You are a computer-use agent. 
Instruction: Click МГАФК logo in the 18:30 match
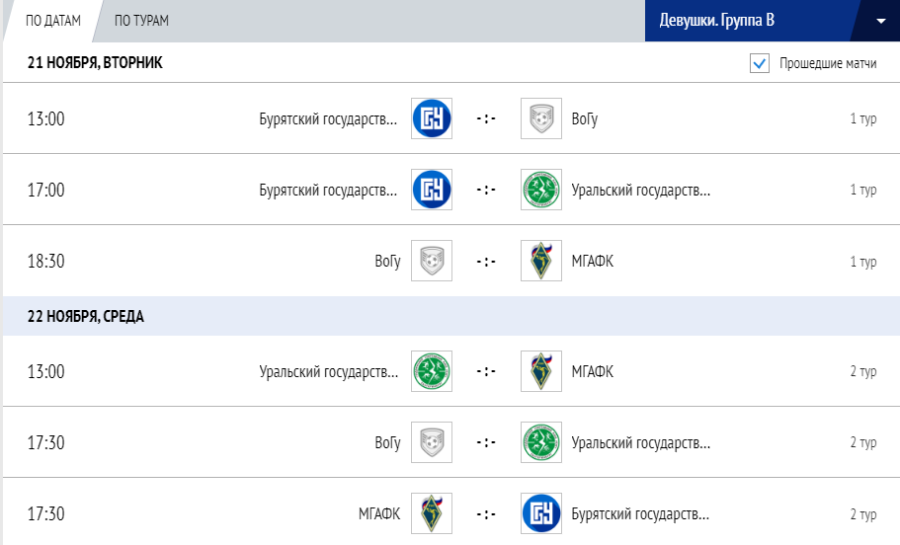coord(541,261)
